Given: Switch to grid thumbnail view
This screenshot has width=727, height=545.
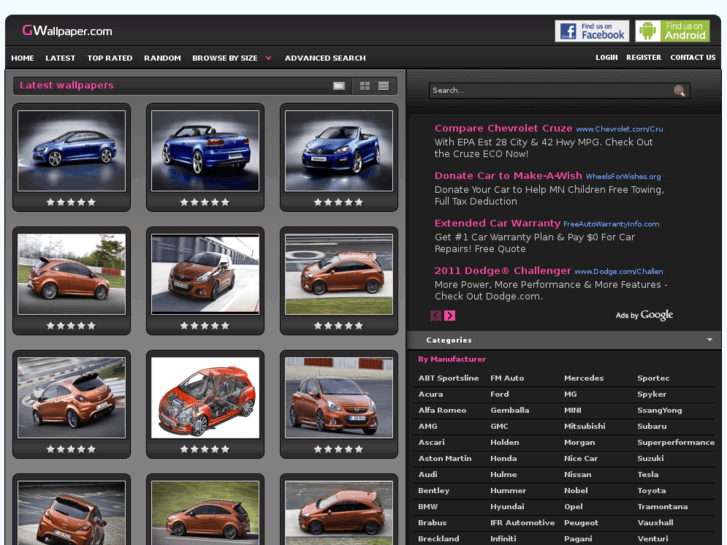Looking at the screenshot, I should (365, 86).
